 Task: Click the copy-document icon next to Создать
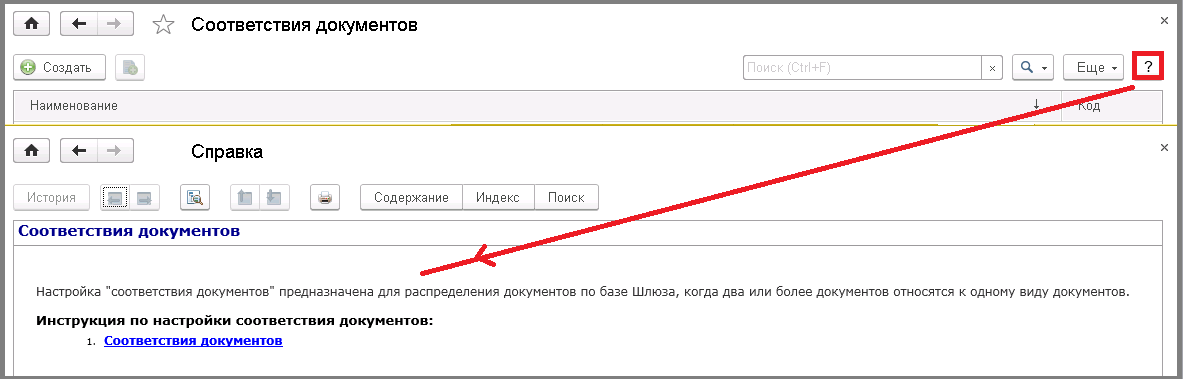point(130,67)
